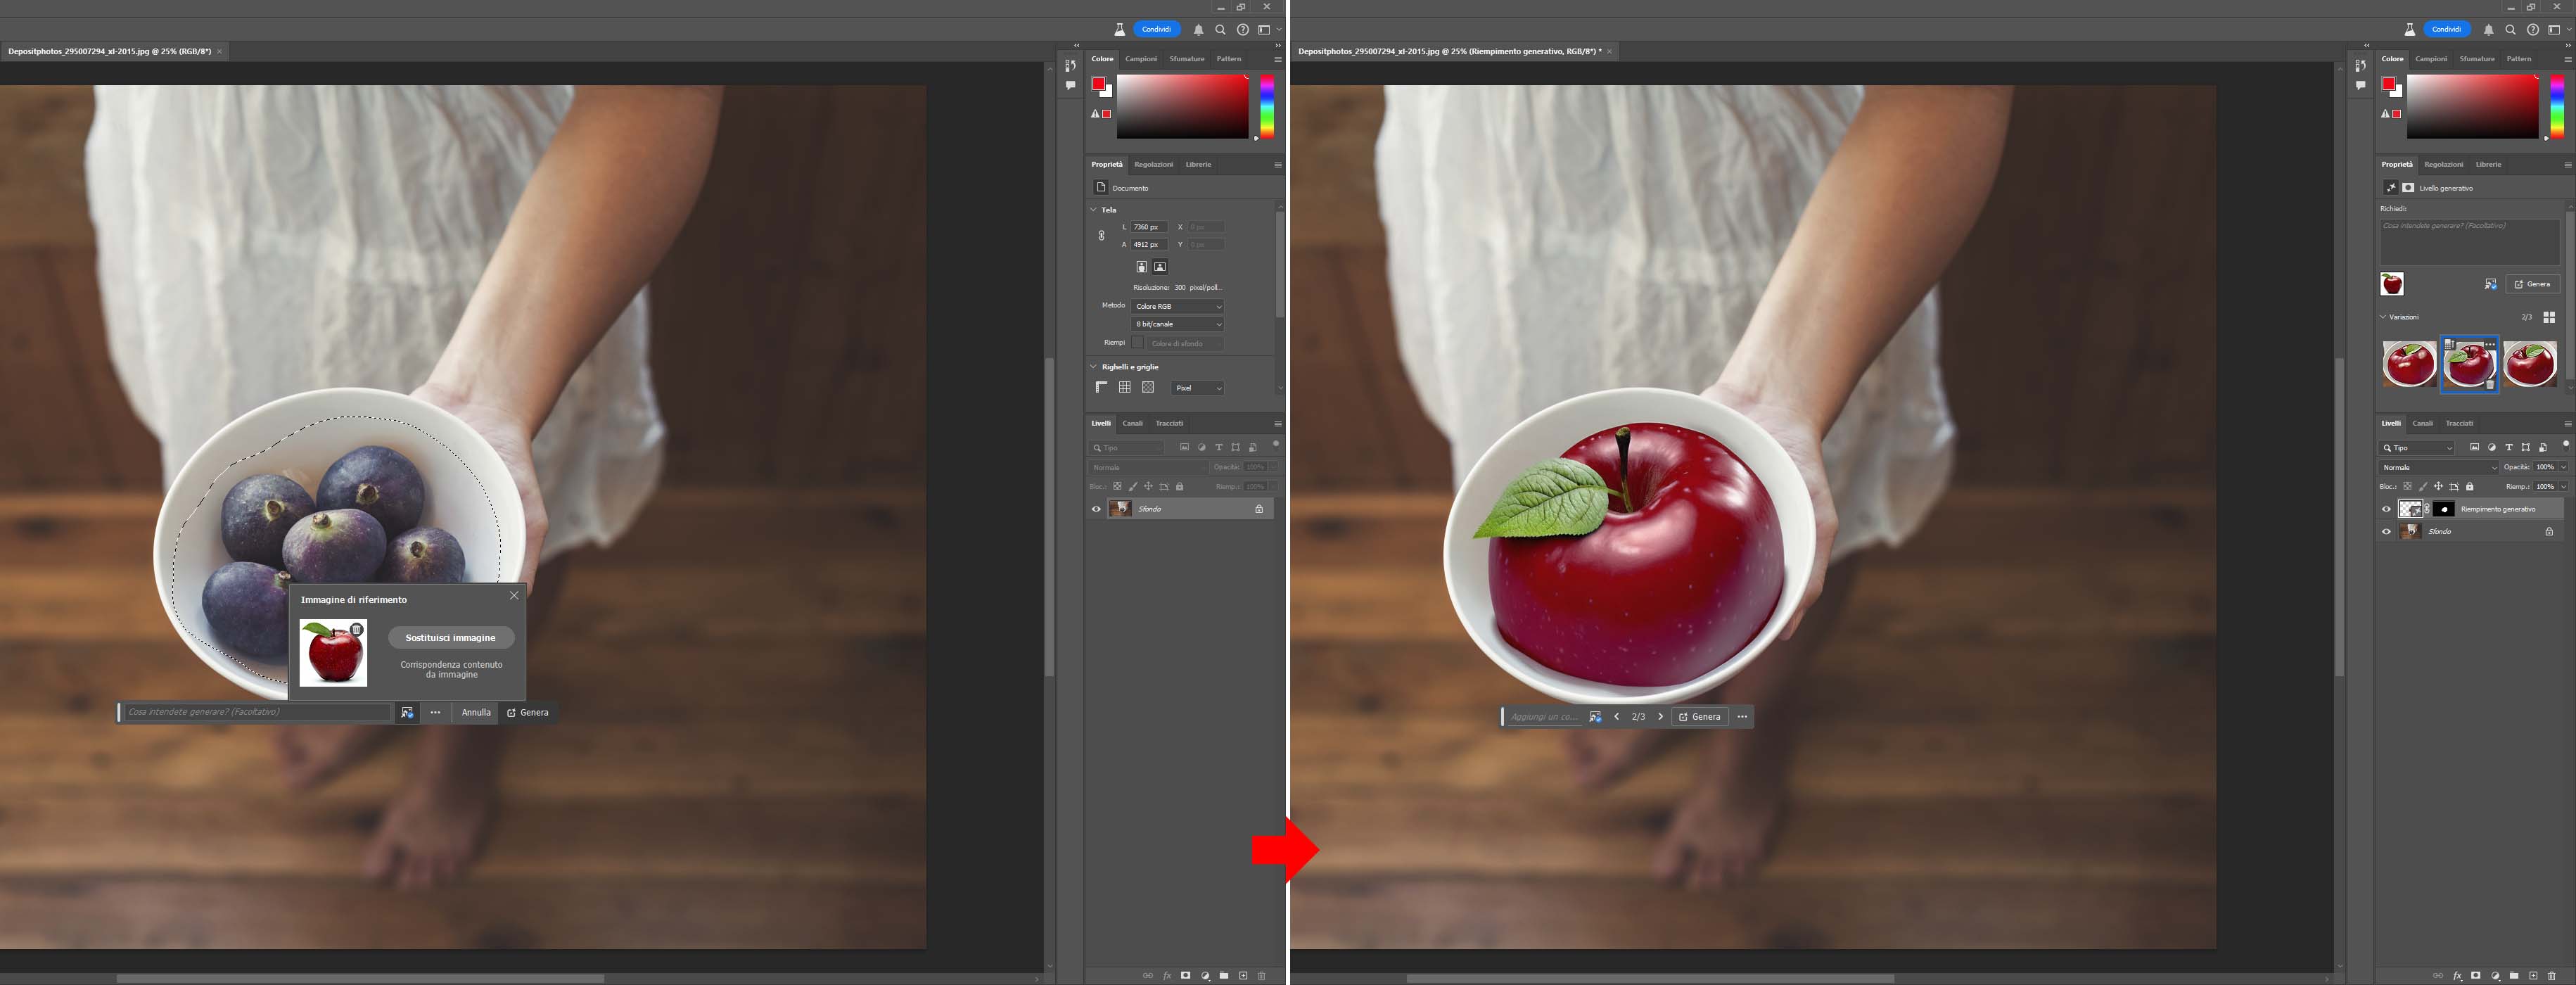The height and width of the screenshot is (985, 2576).
Task: Click the red color field in left Colore panel
Action: (x=1182, y=107)
